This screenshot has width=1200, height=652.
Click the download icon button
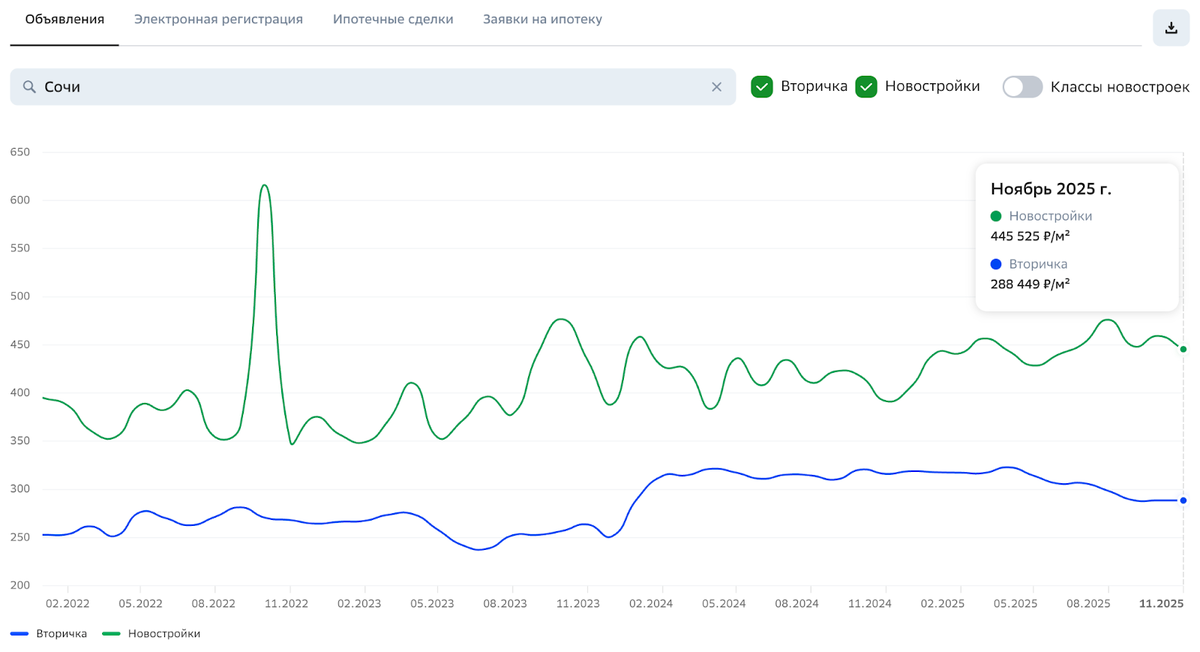click(1171, 28)
